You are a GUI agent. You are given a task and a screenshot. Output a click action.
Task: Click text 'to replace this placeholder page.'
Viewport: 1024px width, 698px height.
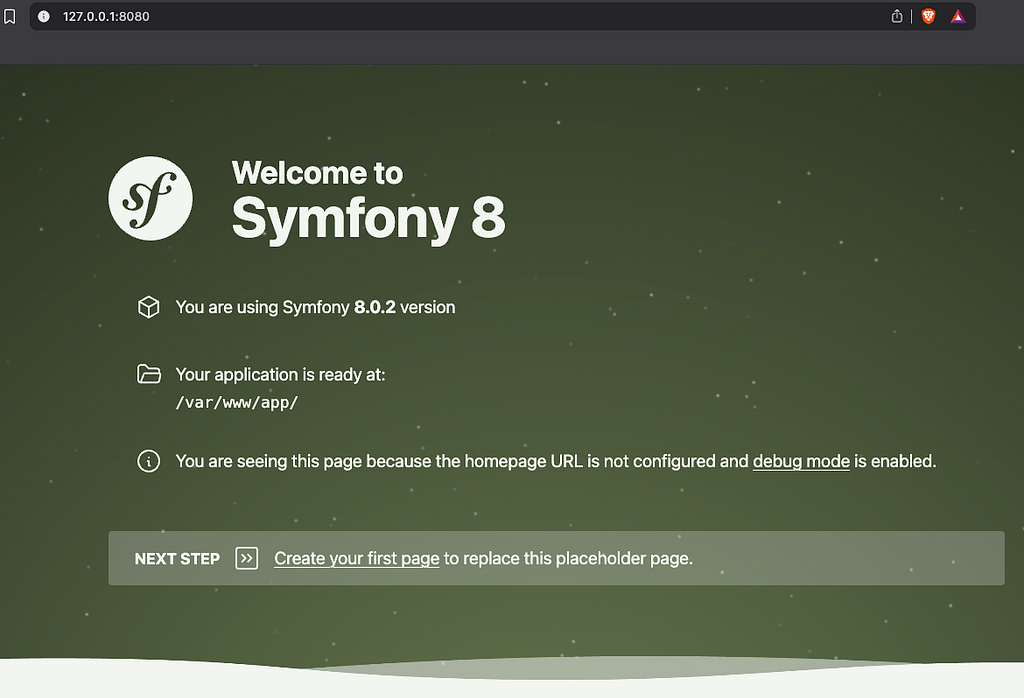(x=568, y=559)
